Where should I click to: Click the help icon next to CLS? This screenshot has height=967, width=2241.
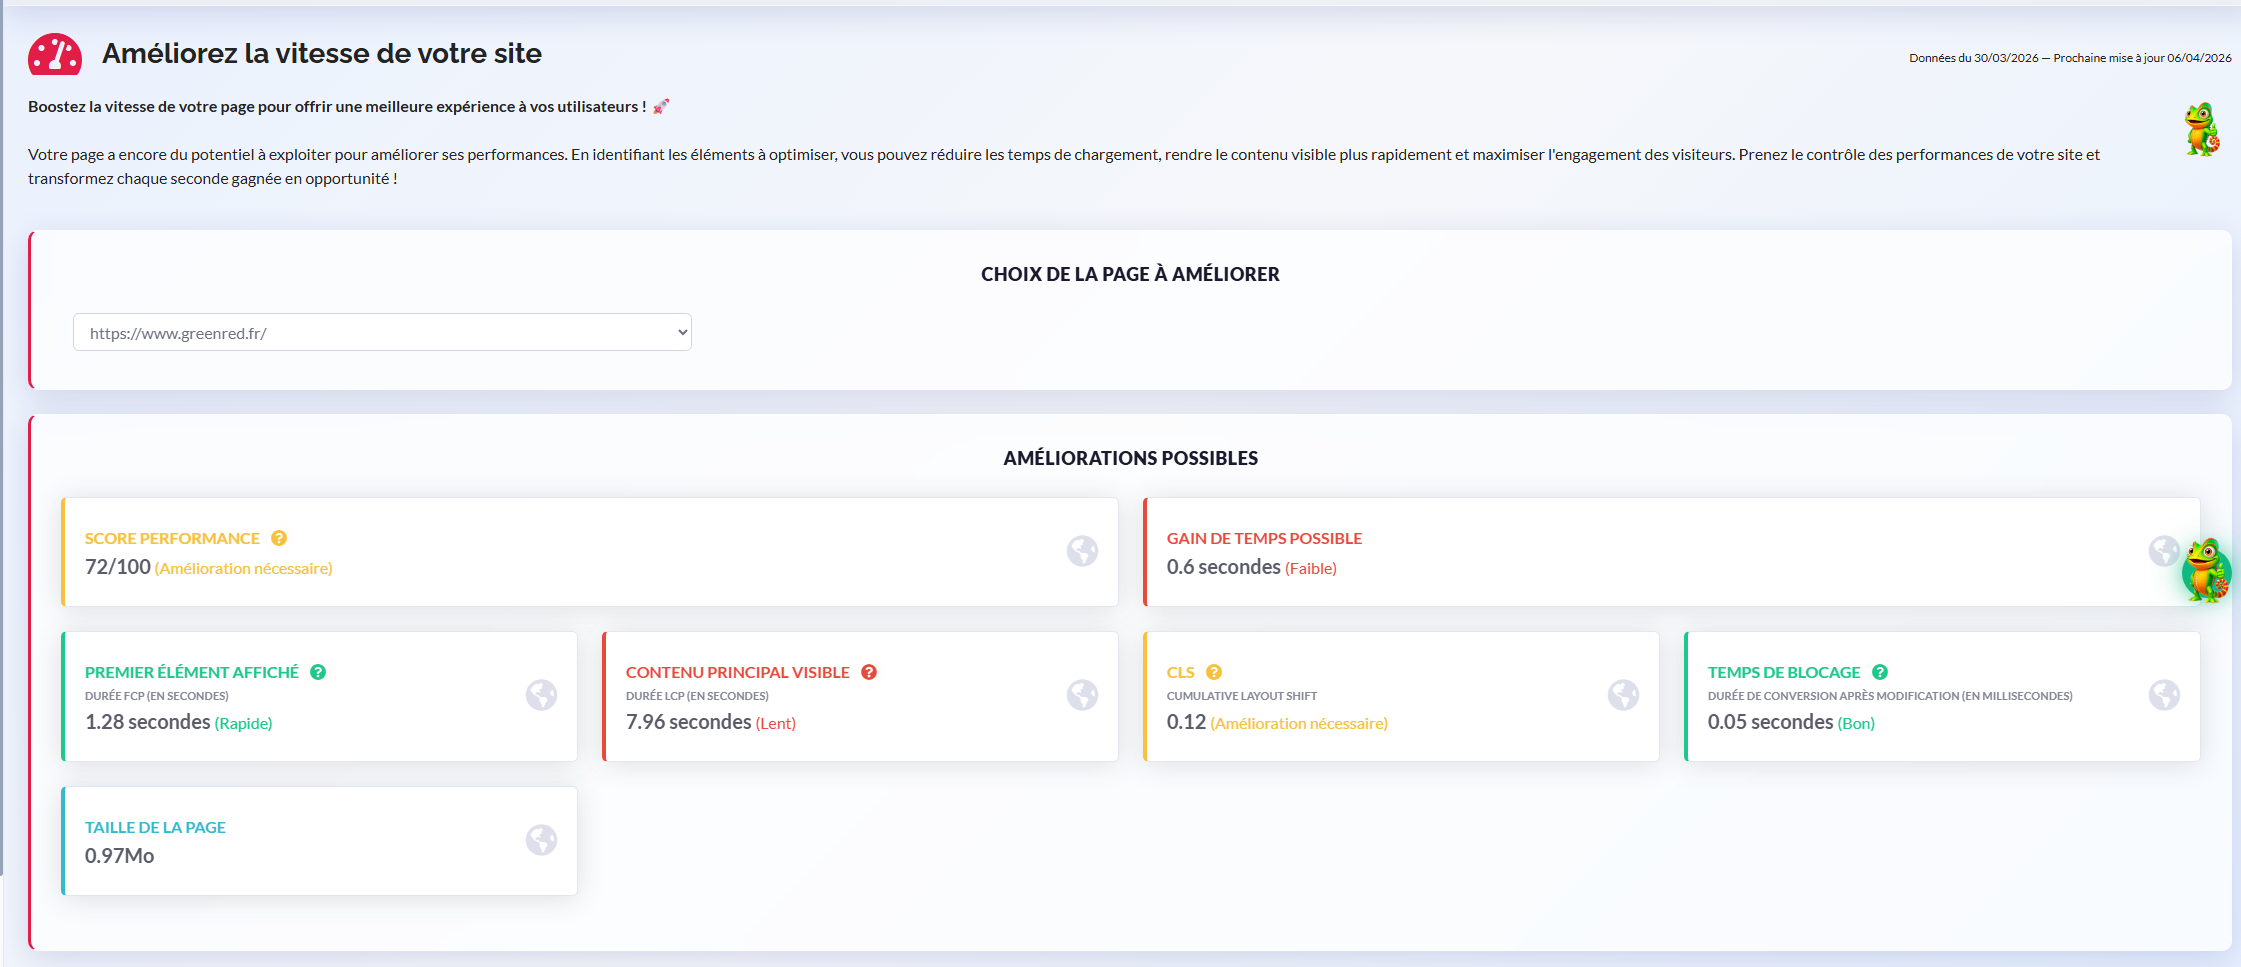pyautogui.click(x=1214, y=672)
